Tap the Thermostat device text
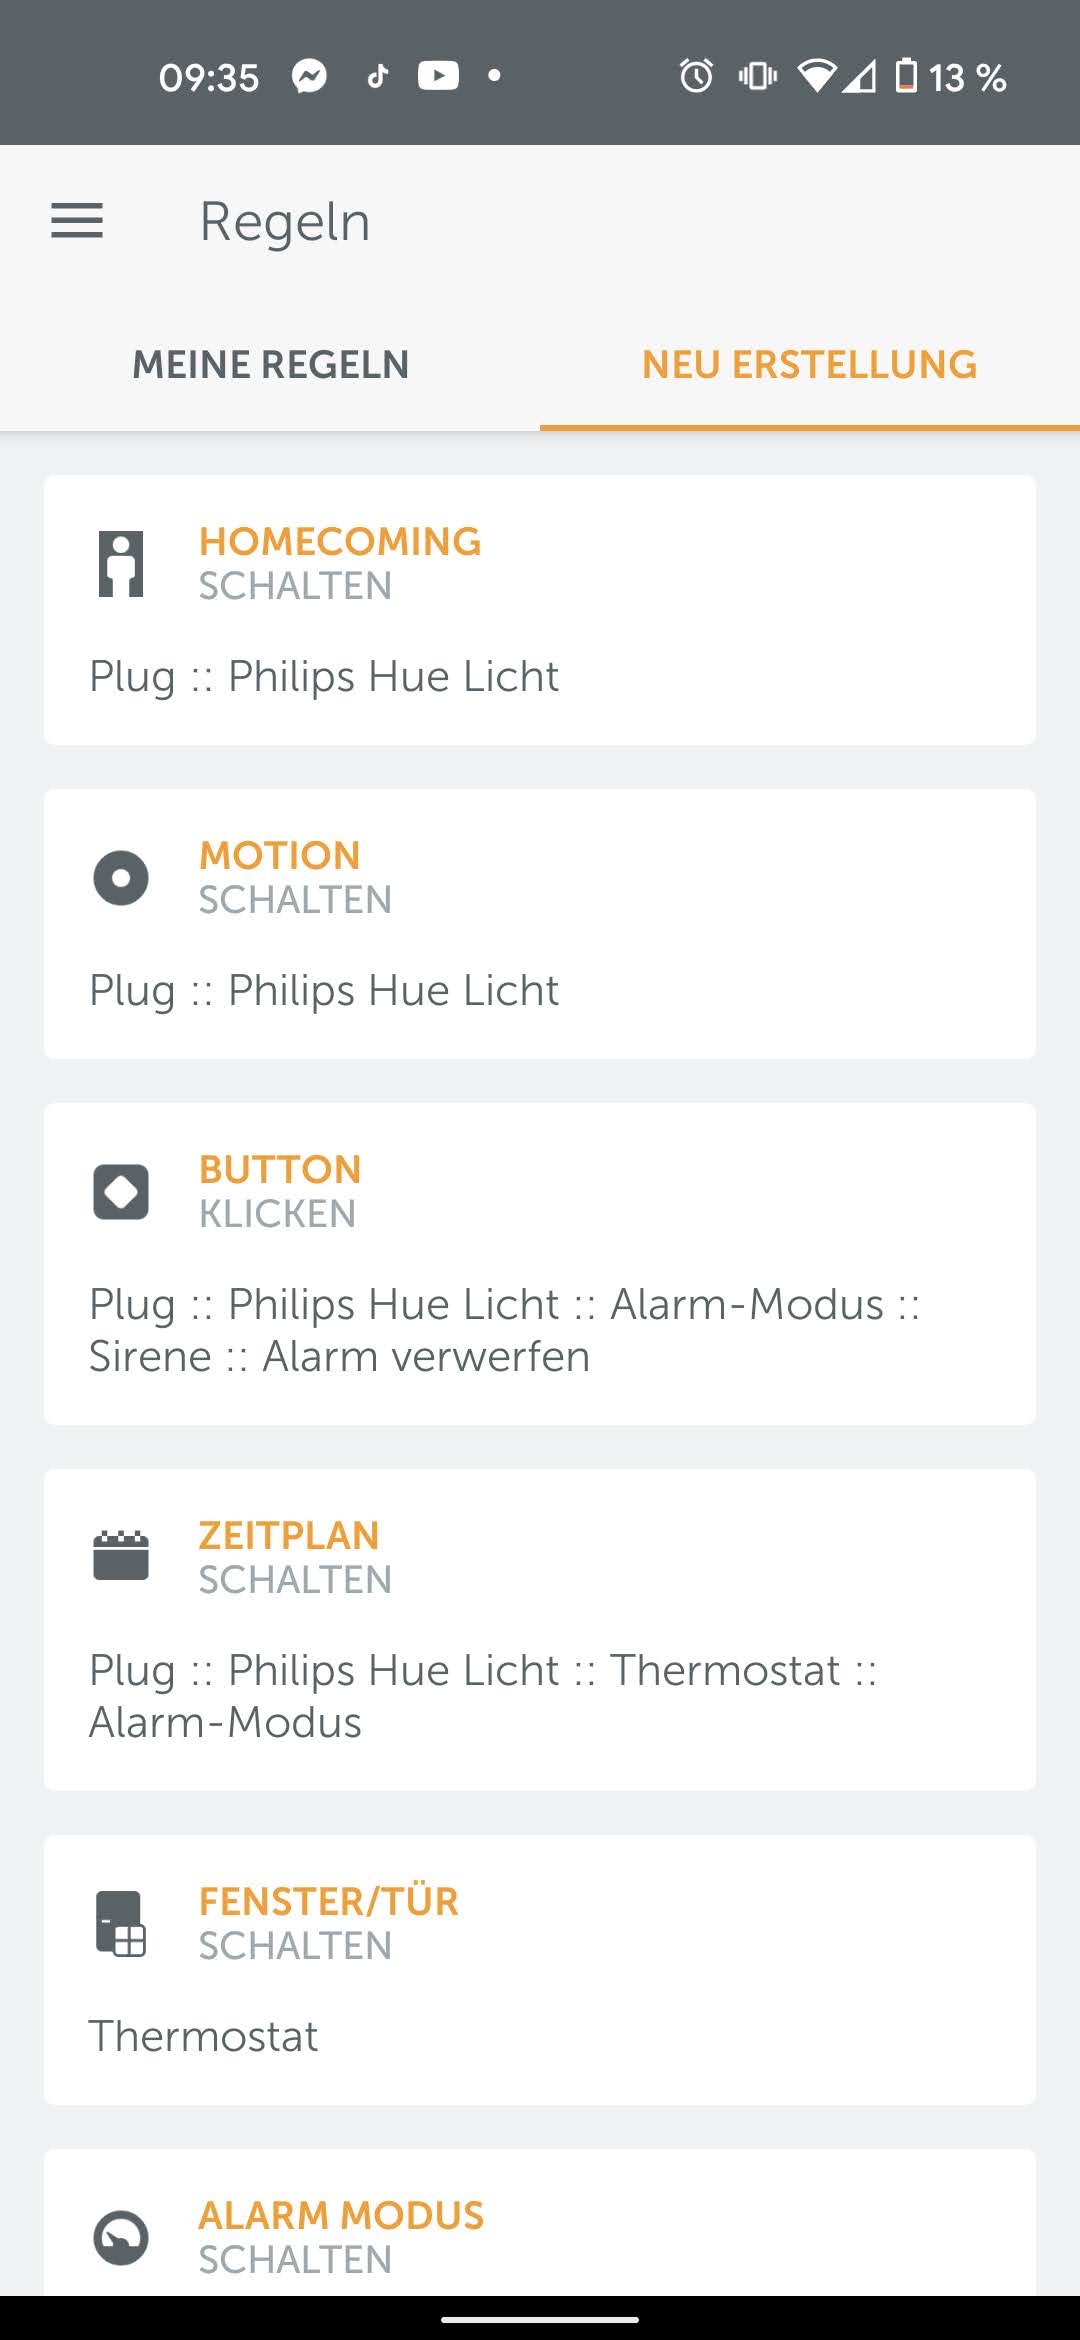This screenshot has height=2340, width=1080. (204, 2036)
